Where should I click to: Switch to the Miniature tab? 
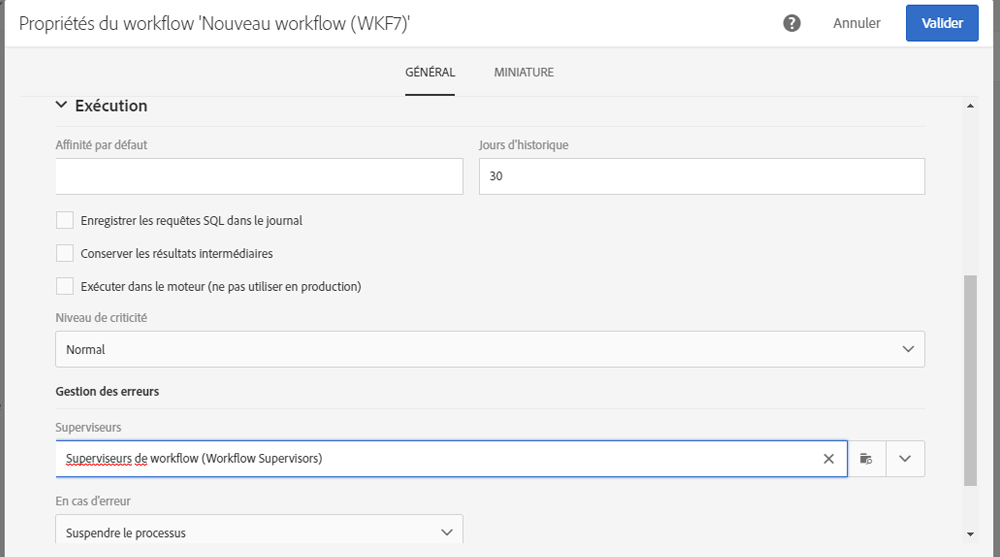[x=524, y=72]
